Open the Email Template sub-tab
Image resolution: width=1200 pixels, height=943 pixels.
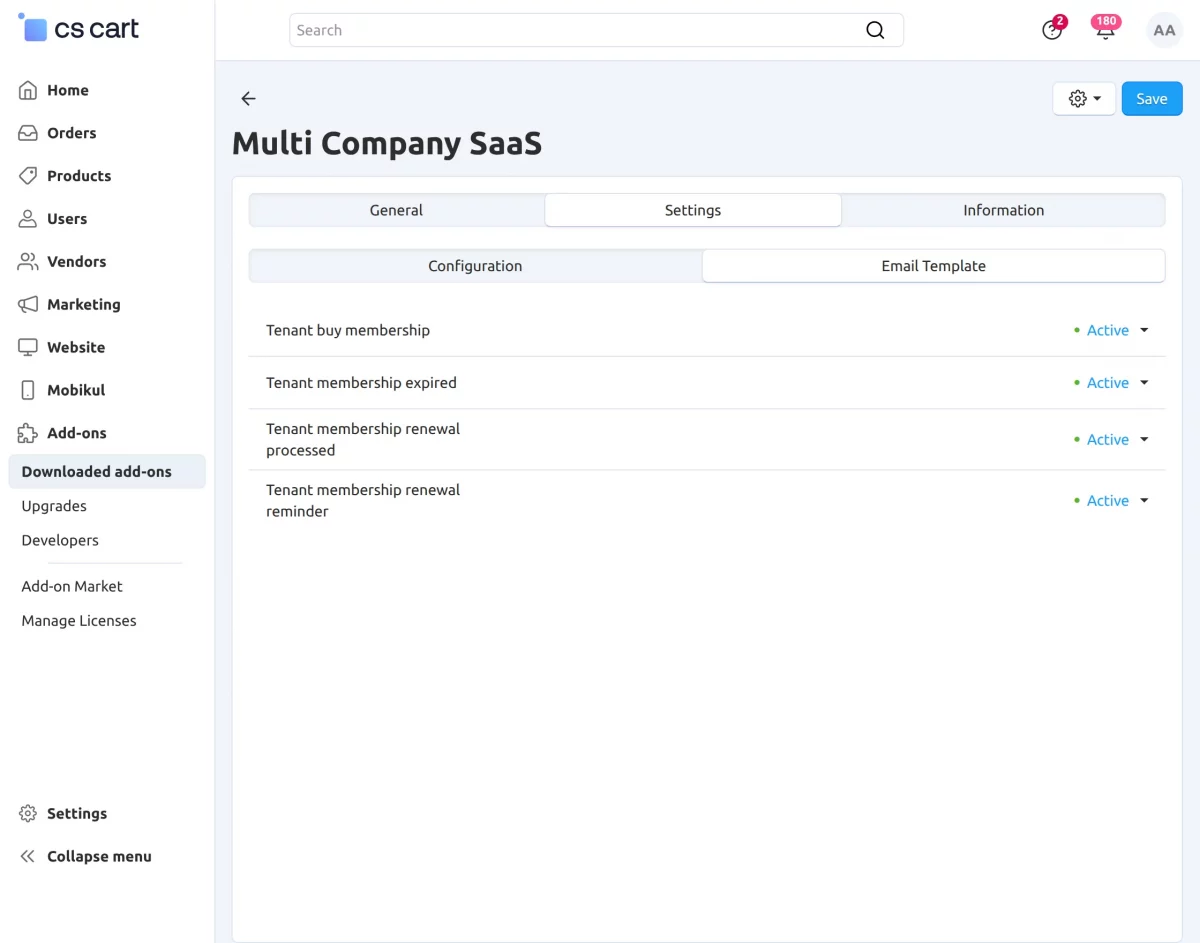pos(933,266)
